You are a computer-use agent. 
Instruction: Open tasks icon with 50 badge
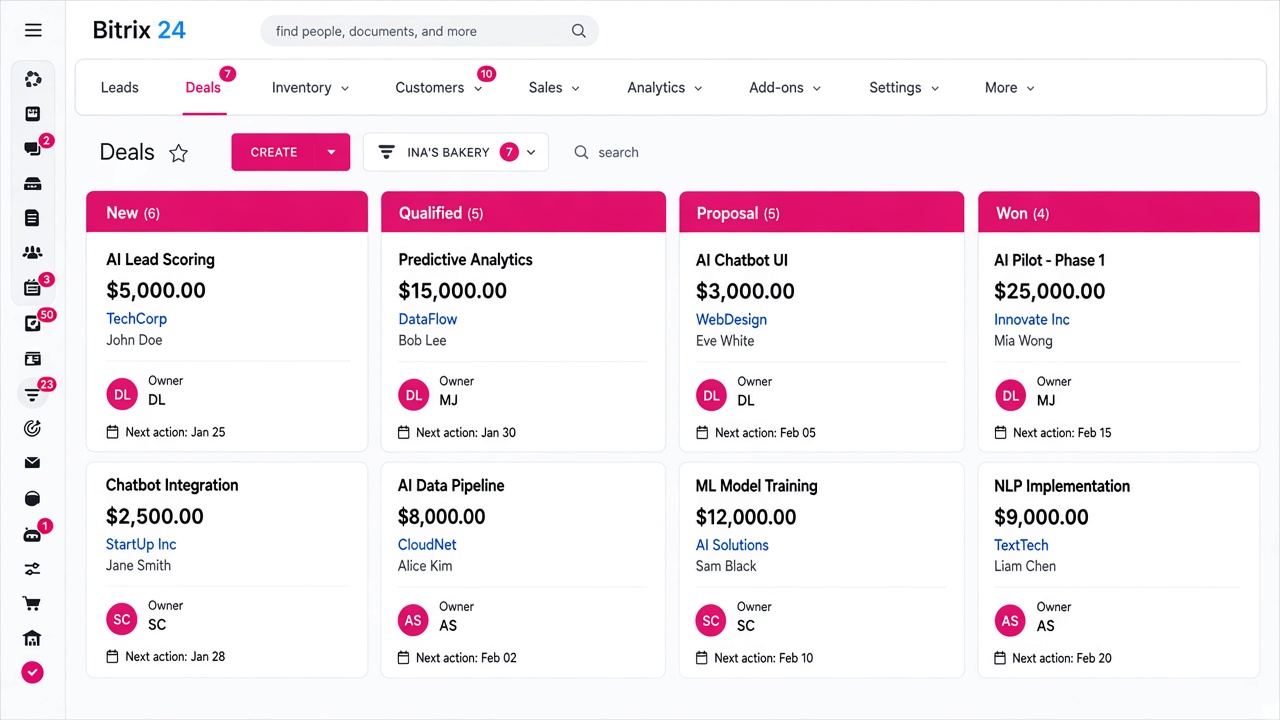33,323
